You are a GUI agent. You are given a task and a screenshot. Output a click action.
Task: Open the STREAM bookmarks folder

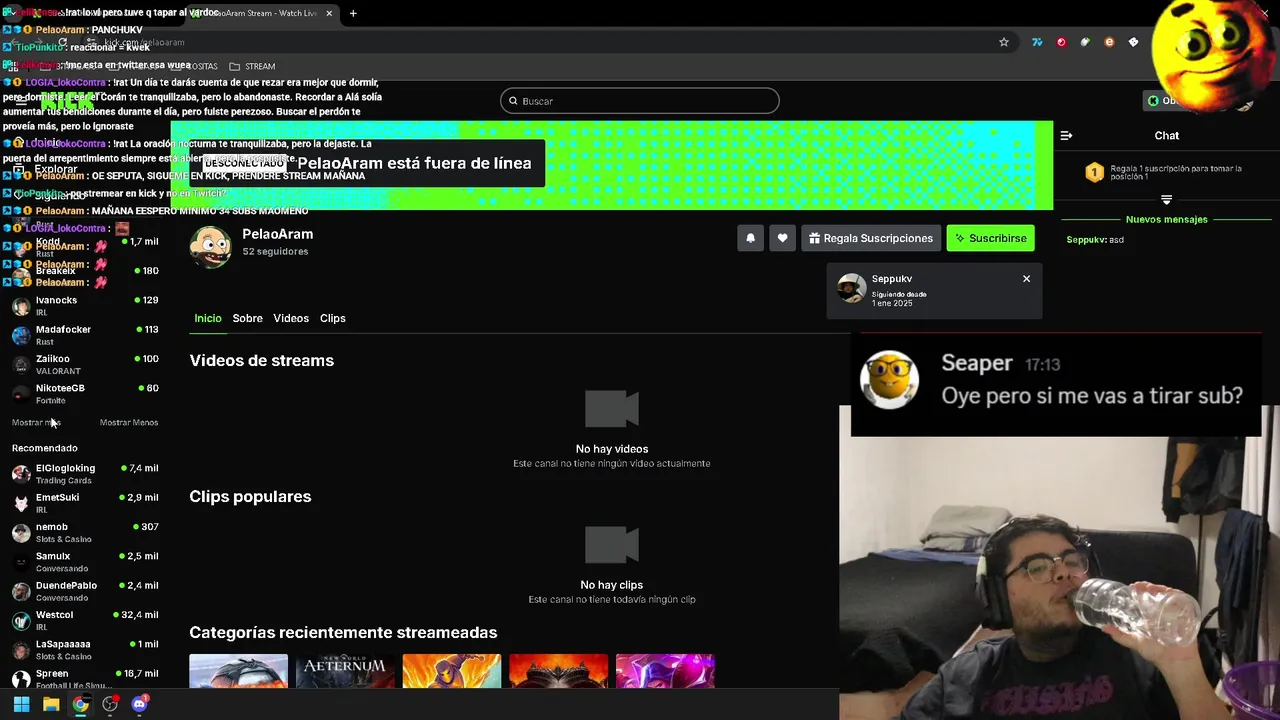252,66
